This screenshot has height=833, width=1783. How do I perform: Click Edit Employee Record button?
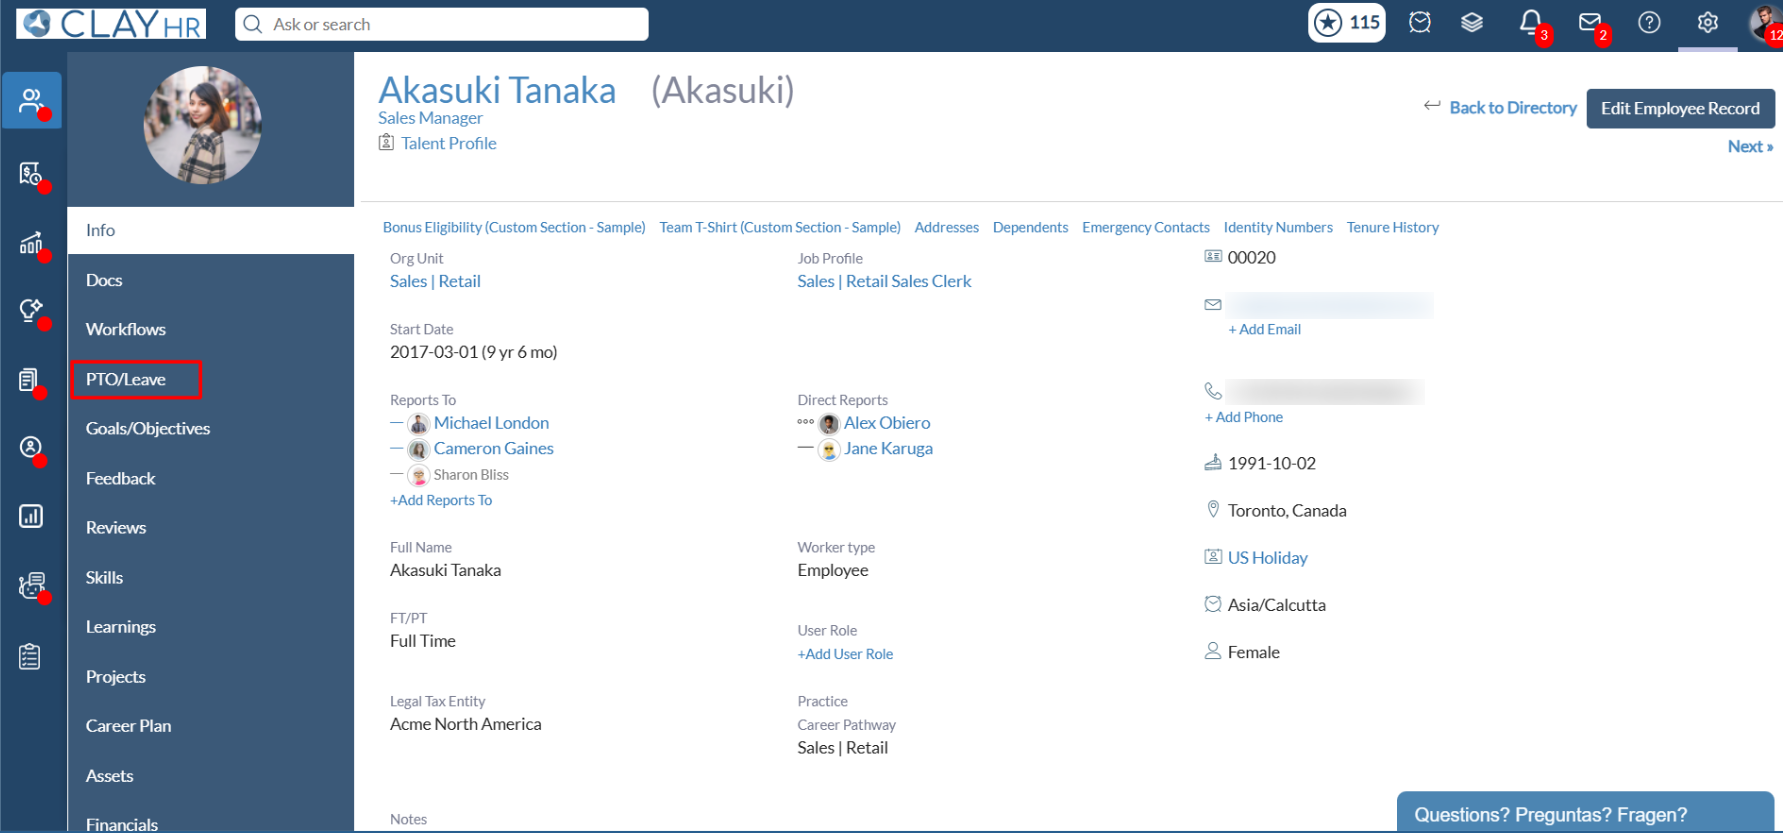1680,108
